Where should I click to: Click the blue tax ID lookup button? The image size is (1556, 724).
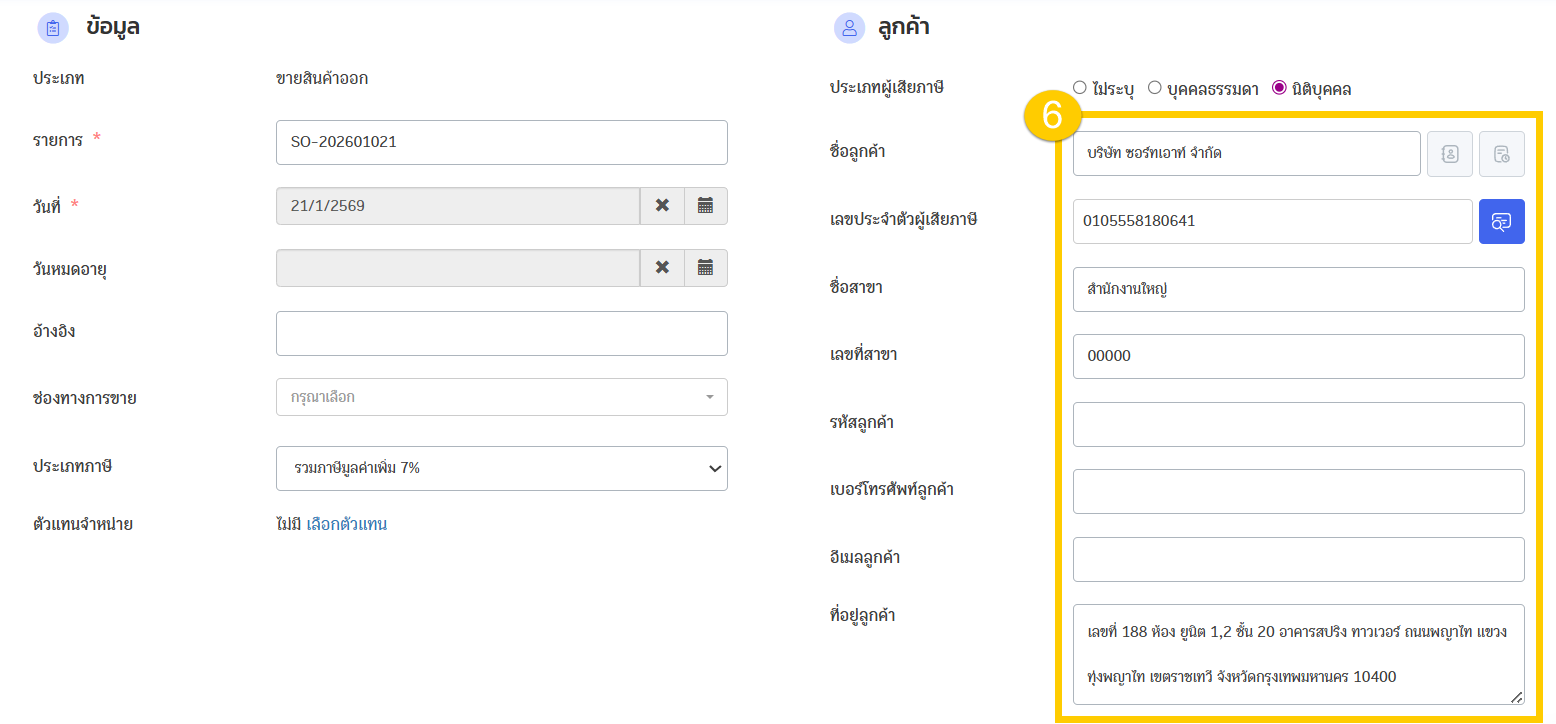(1501, 222)
